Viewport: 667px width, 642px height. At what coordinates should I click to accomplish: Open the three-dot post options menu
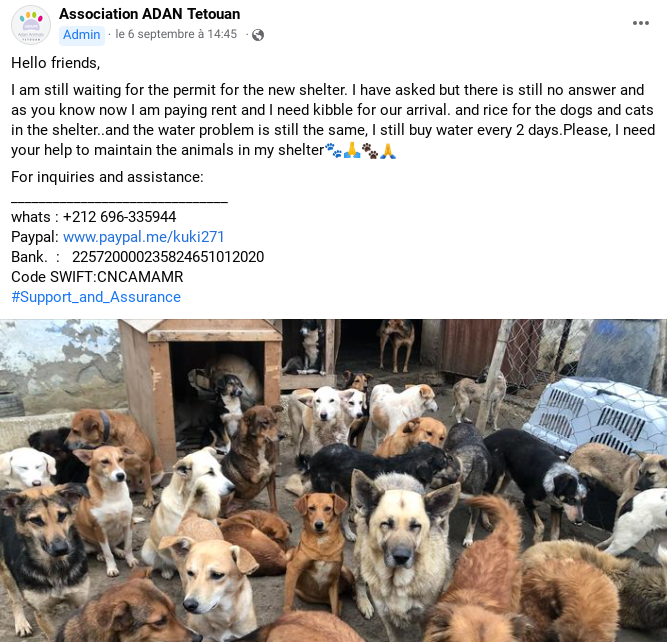point(641,23)
